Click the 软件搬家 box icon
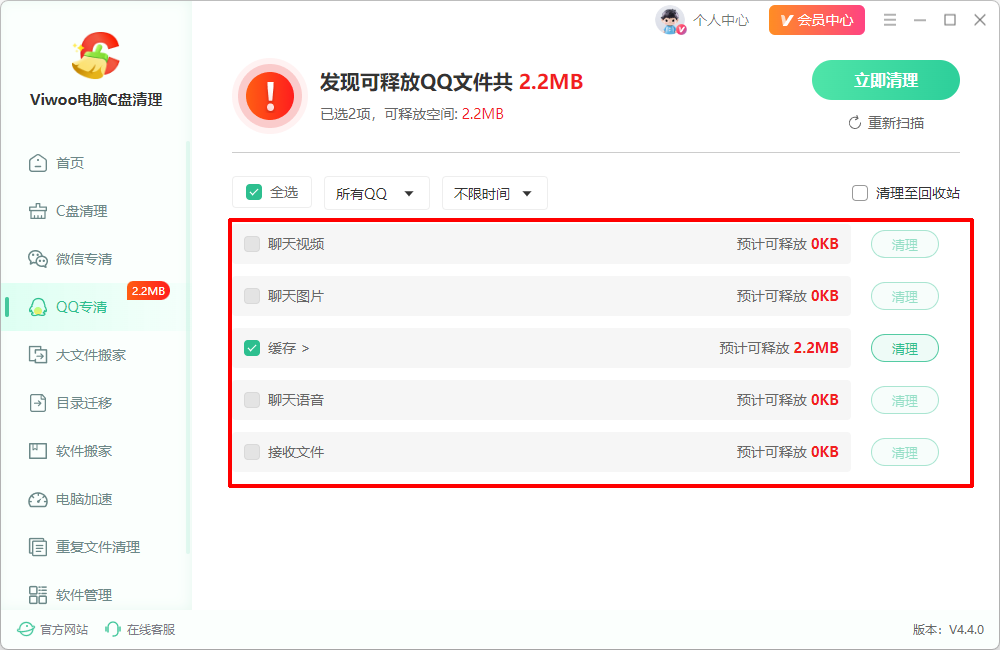The width and height of the screenshot is (1000, 650). (38, 451)
